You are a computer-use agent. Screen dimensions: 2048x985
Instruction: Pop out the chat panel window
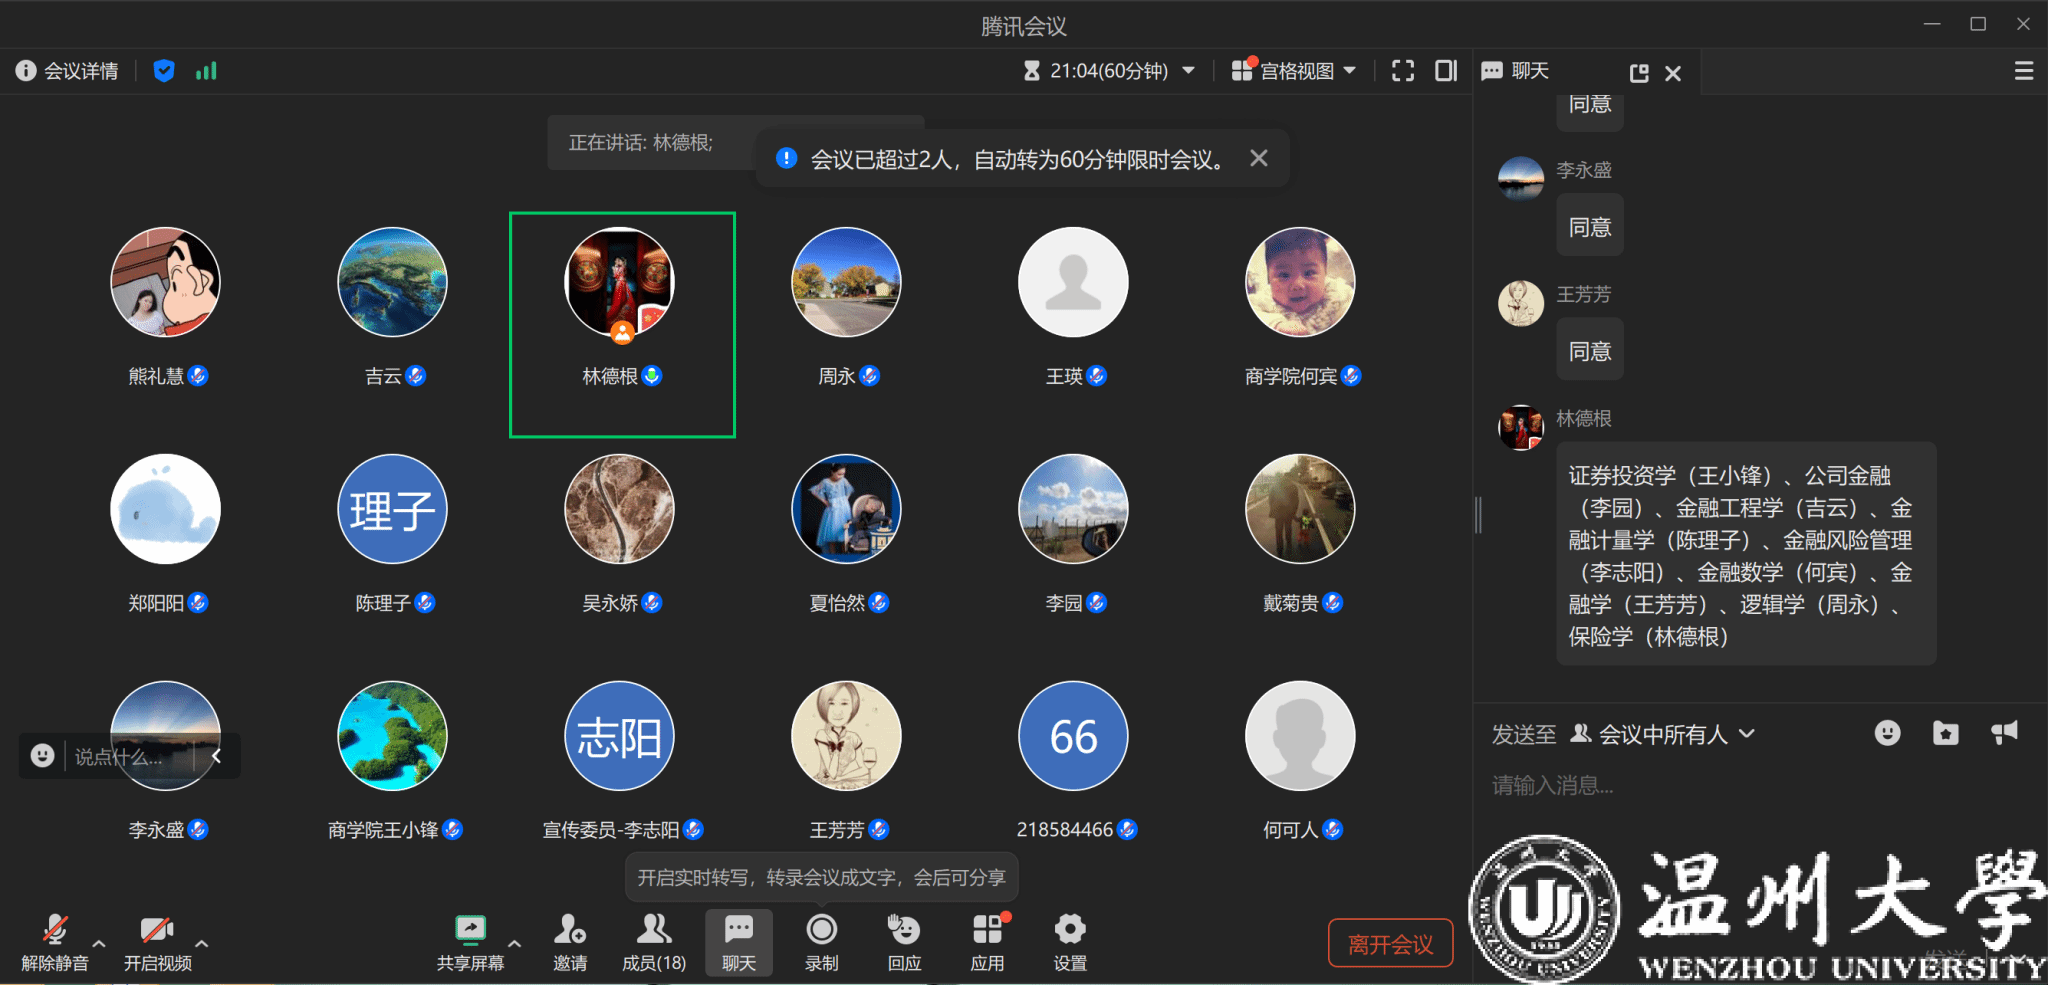tap(1638, 73)
